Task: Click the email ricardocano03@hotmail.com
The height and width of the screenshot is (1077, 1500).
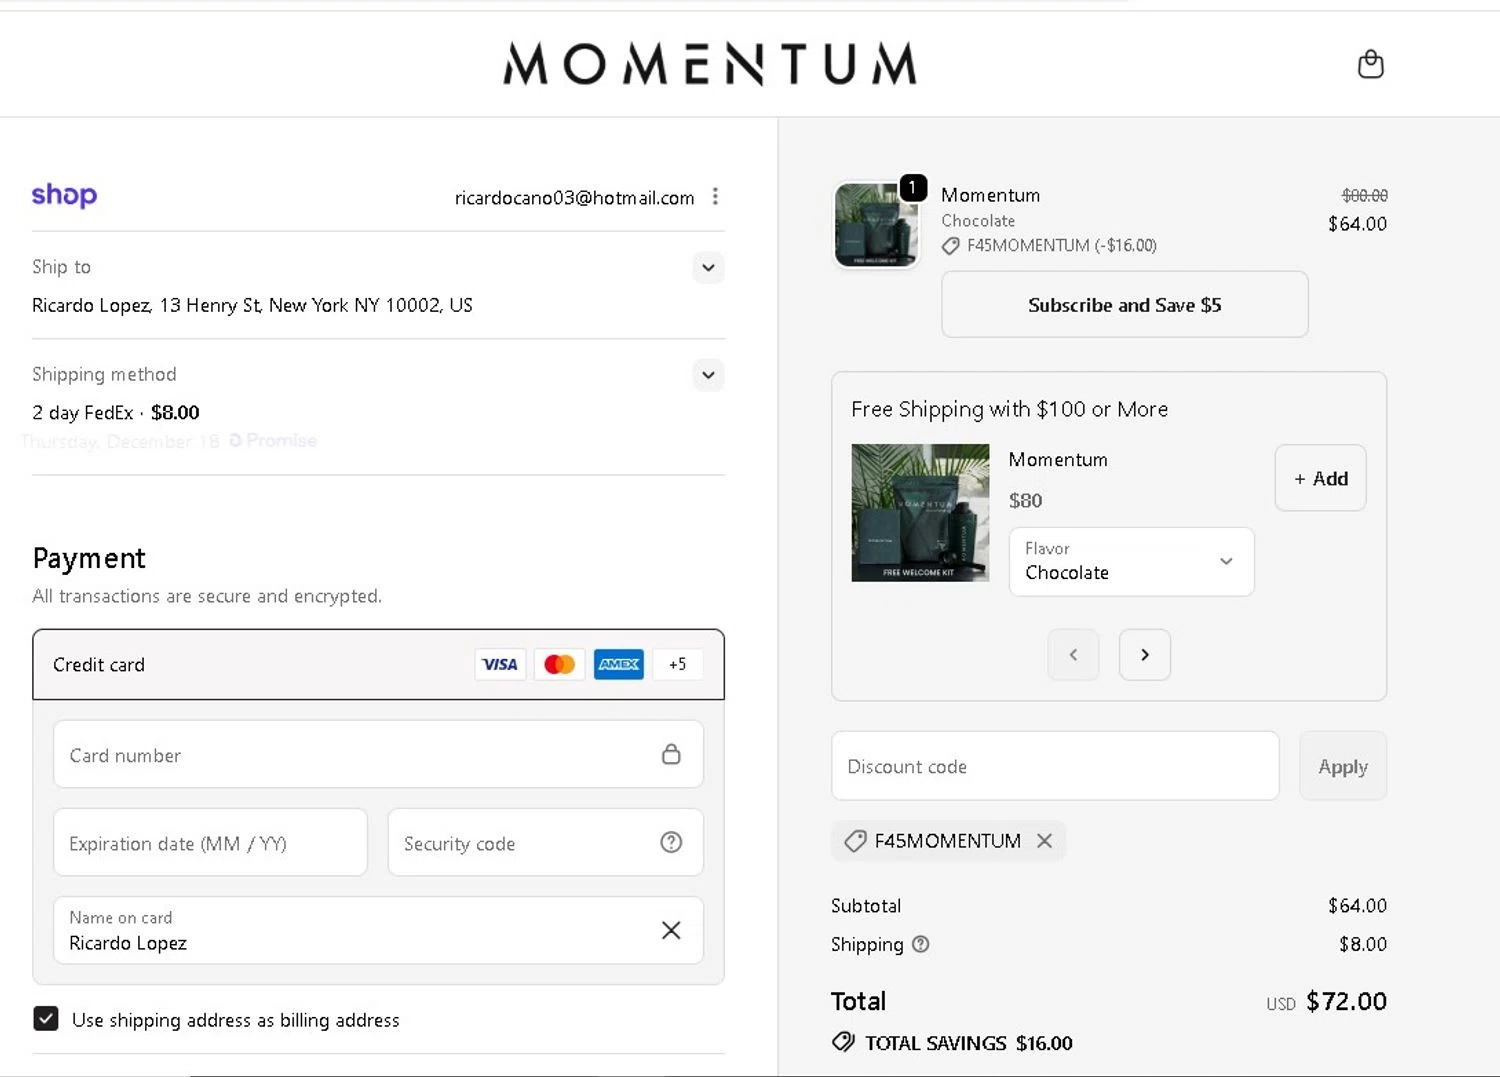Action: [574, 198]
